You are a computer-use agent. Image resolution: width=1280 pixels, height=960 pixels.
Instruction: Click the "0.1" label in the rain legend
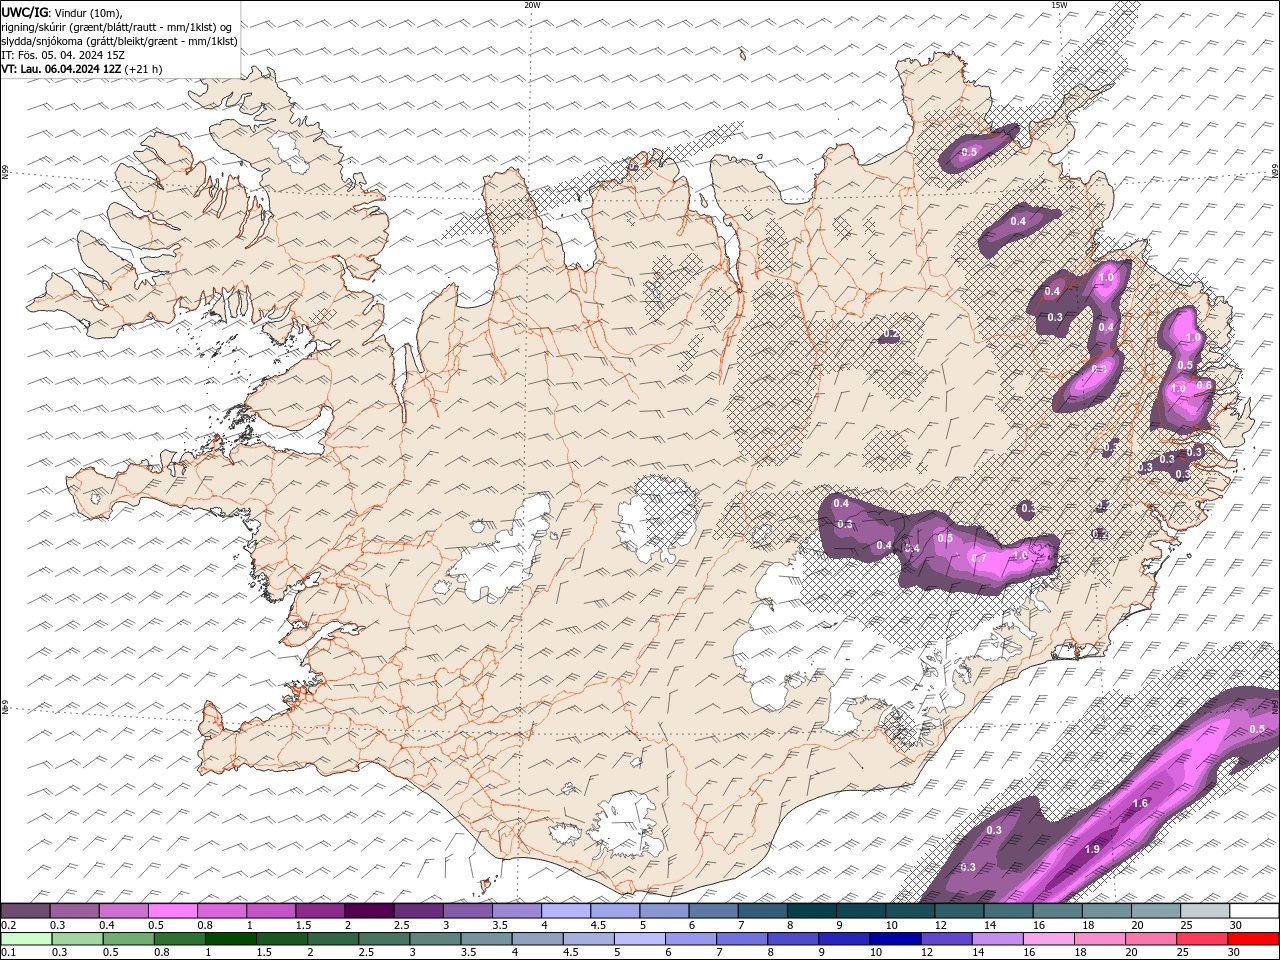tap(9, 953)
